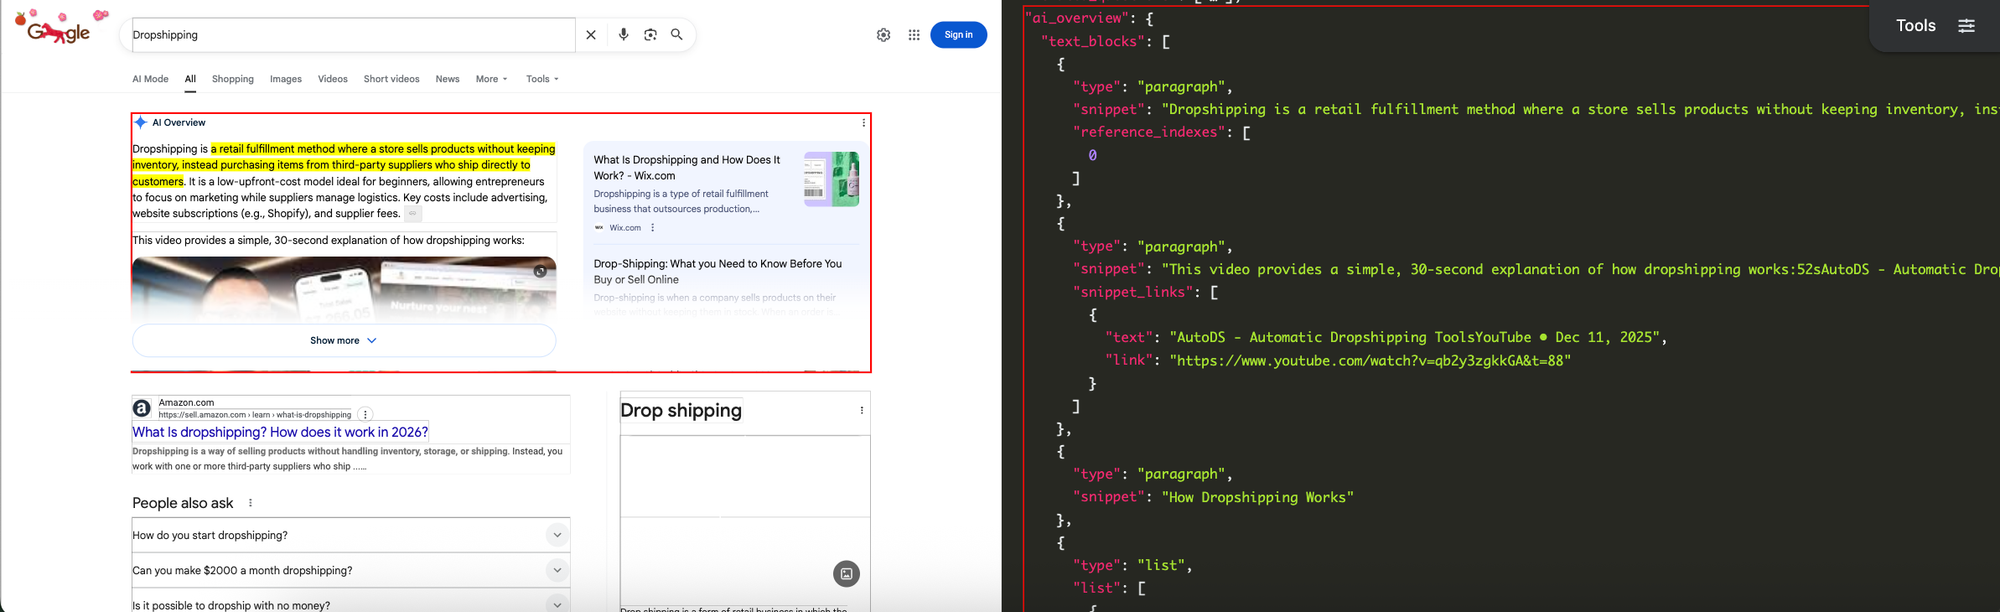Open Google settings gear icon
This screenshot has height=612, width=2000.
(x=883, y=35)
